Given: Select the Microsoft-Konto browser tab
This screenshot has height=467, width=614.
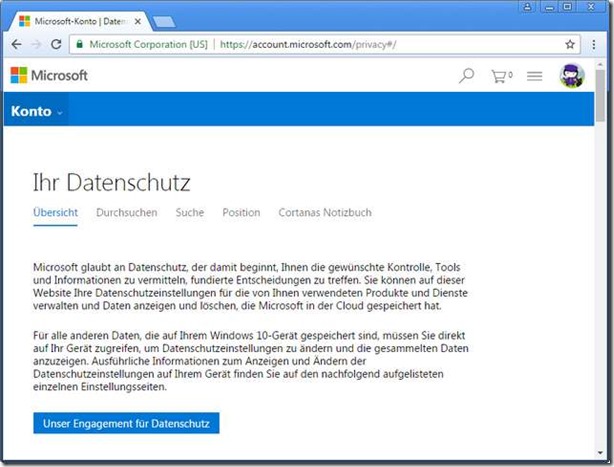Looking at the screenshot, I should pos(80,22).
